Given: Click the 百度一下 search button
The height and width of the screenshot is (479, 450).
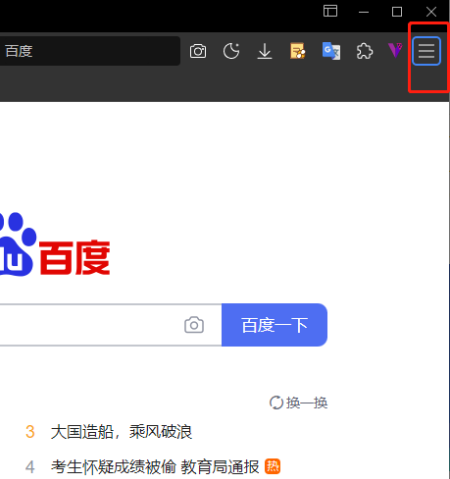Looking at the screenshot, I should click(274, 325).
